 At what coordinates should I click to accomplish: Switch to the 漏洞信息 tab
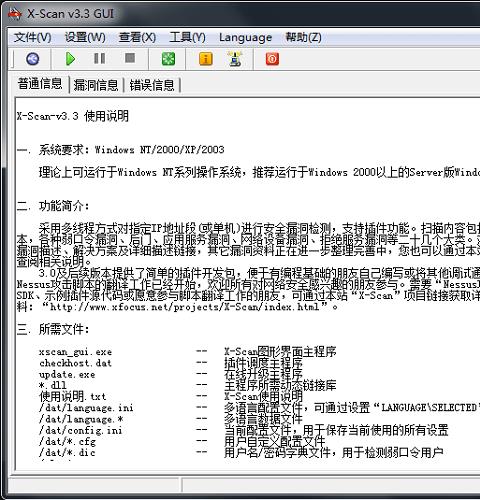[96, 85]
